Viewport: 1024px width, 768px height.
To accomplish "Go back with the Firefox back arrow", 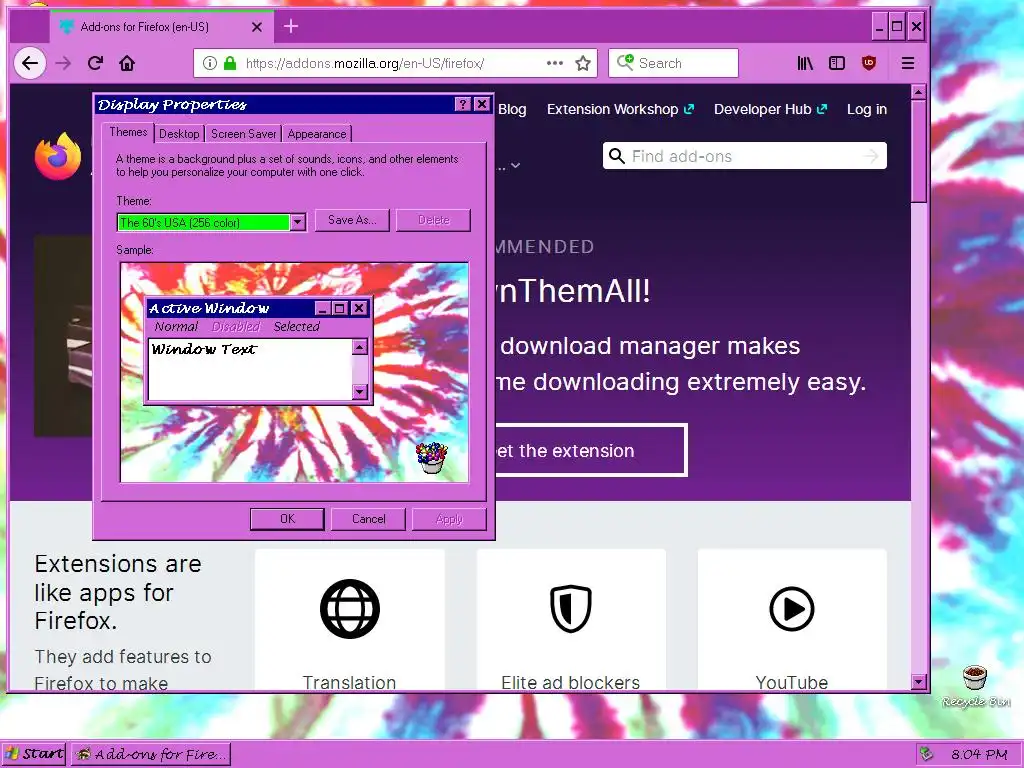I will [x=30, y=63].
